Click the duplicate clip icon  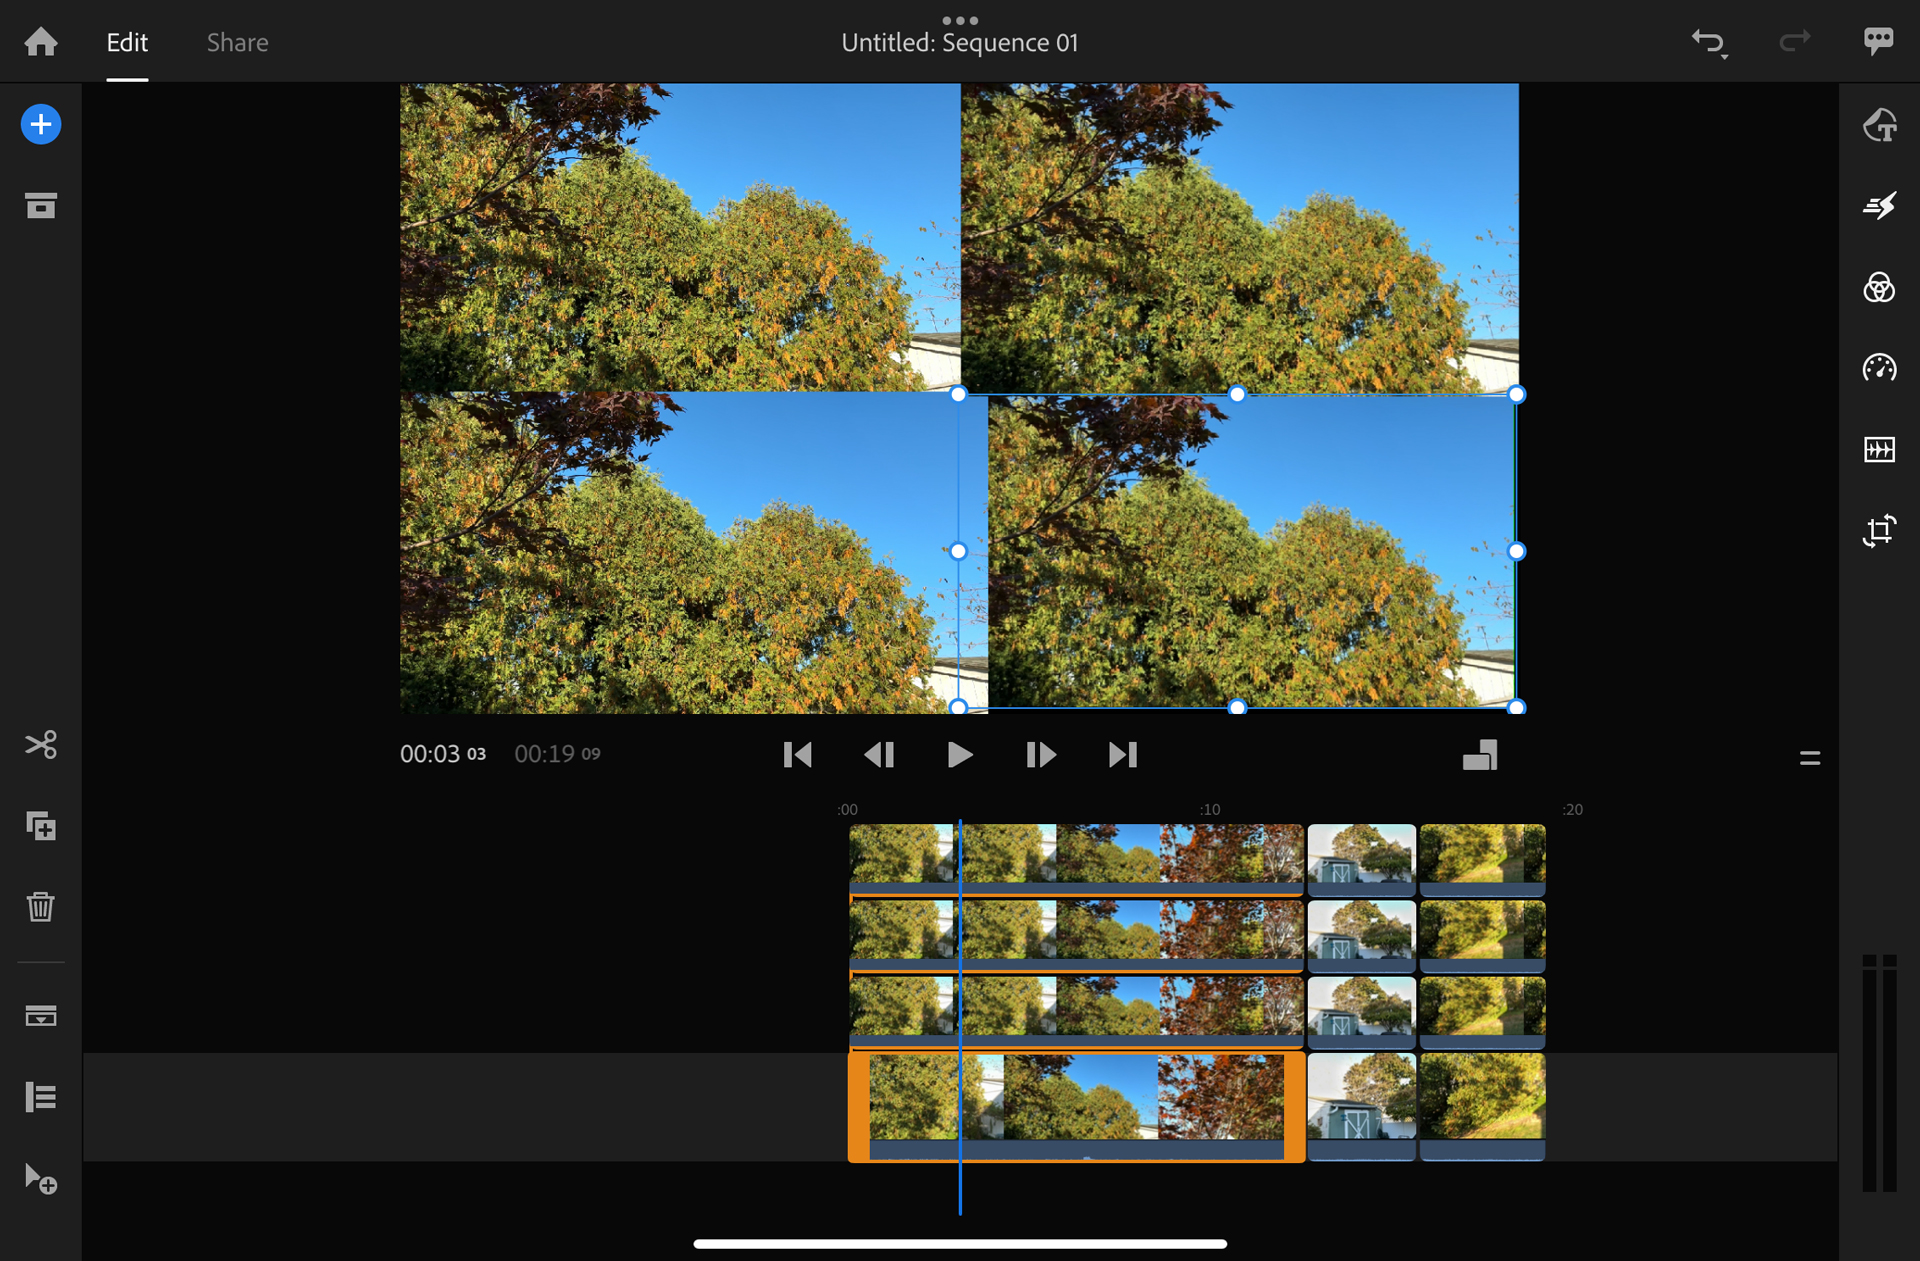click(41, 826)
